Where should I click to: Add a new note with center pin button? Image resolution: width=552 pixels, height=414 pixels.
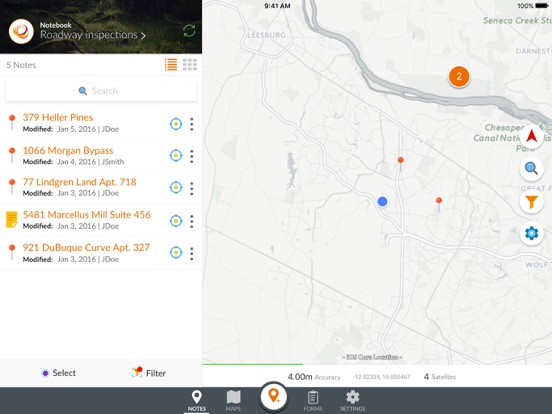coord(274,396)
